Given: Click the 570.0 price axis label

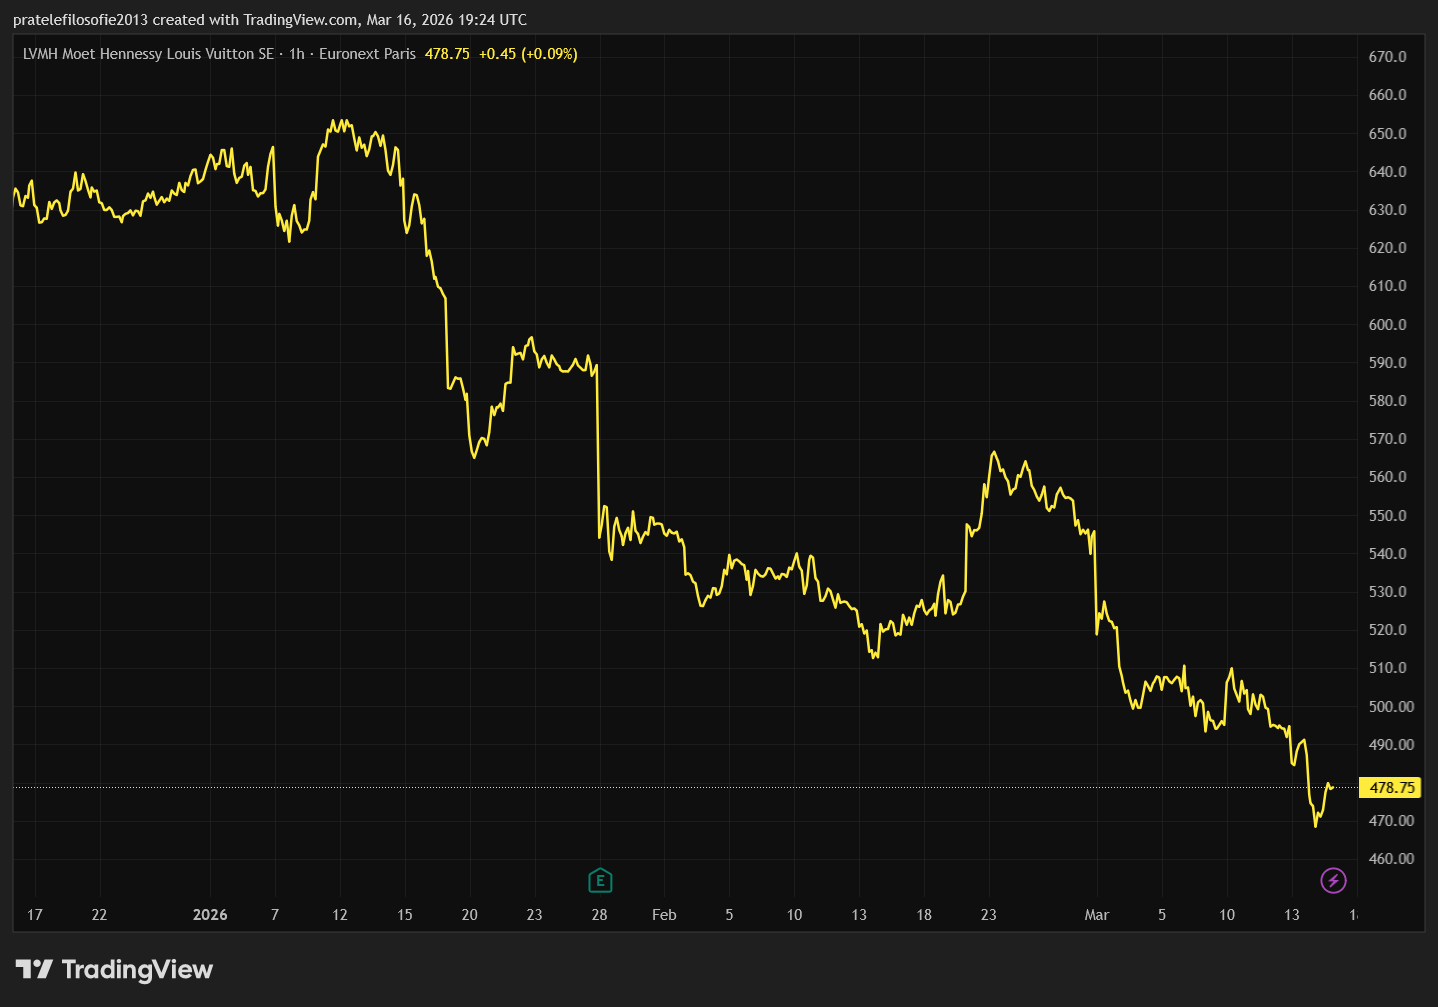Looking at the screenshot, I should (x=1387, y=439).
